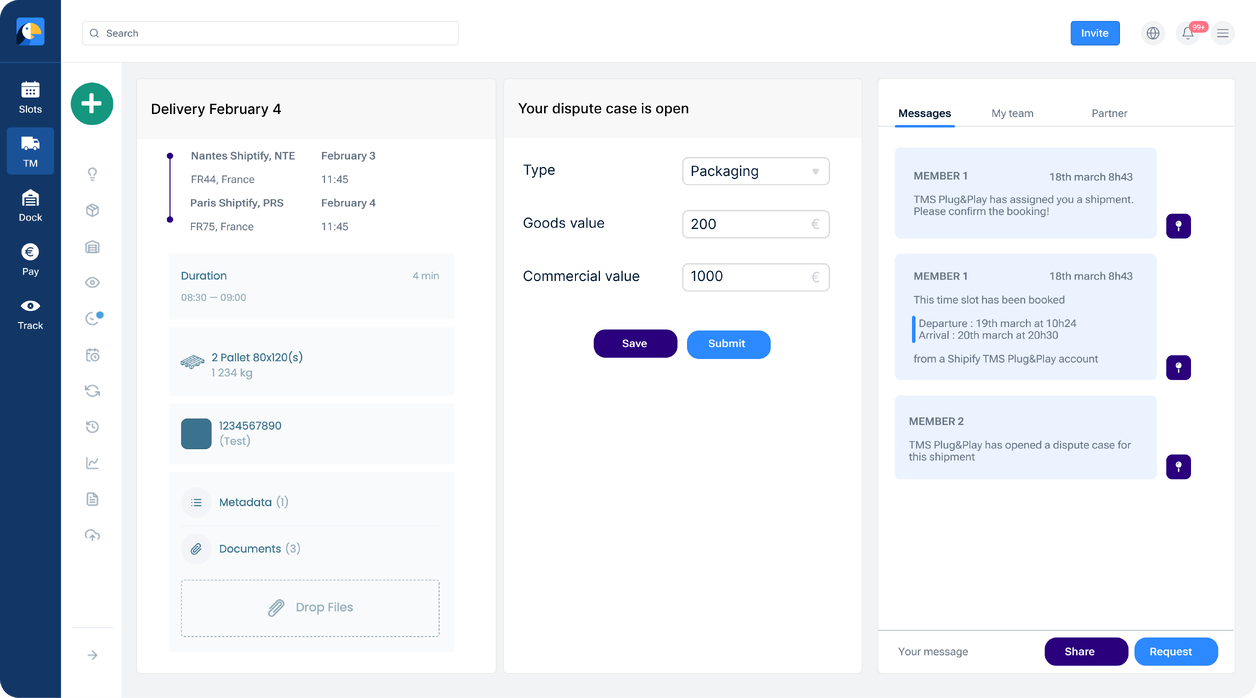
Task: Click the teal color square beside 1234567890
Action: [x=196, y=434]
